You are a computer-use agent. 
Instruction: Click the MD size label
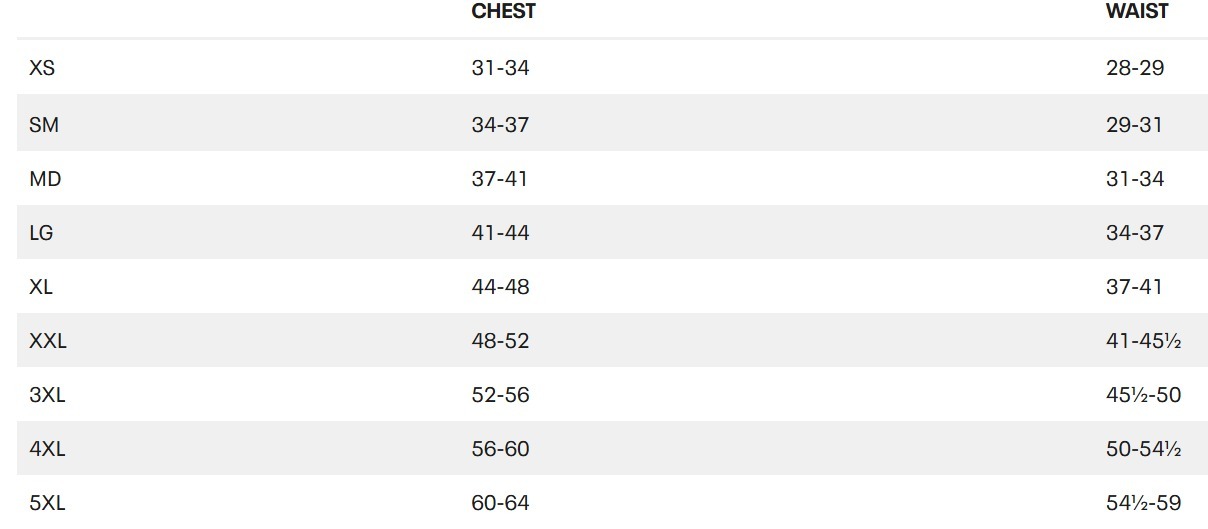(45, 179)
